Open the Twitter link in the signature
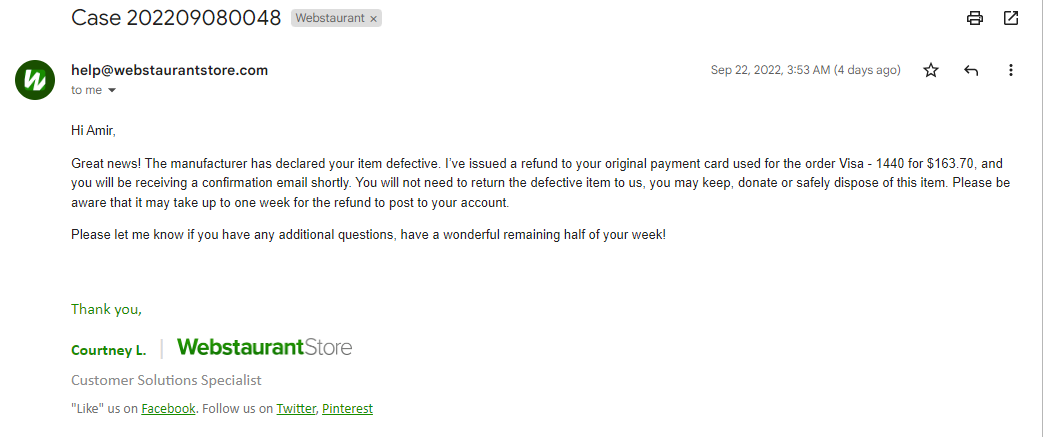This screenshot has width=1043, height=437. [296, 408]
